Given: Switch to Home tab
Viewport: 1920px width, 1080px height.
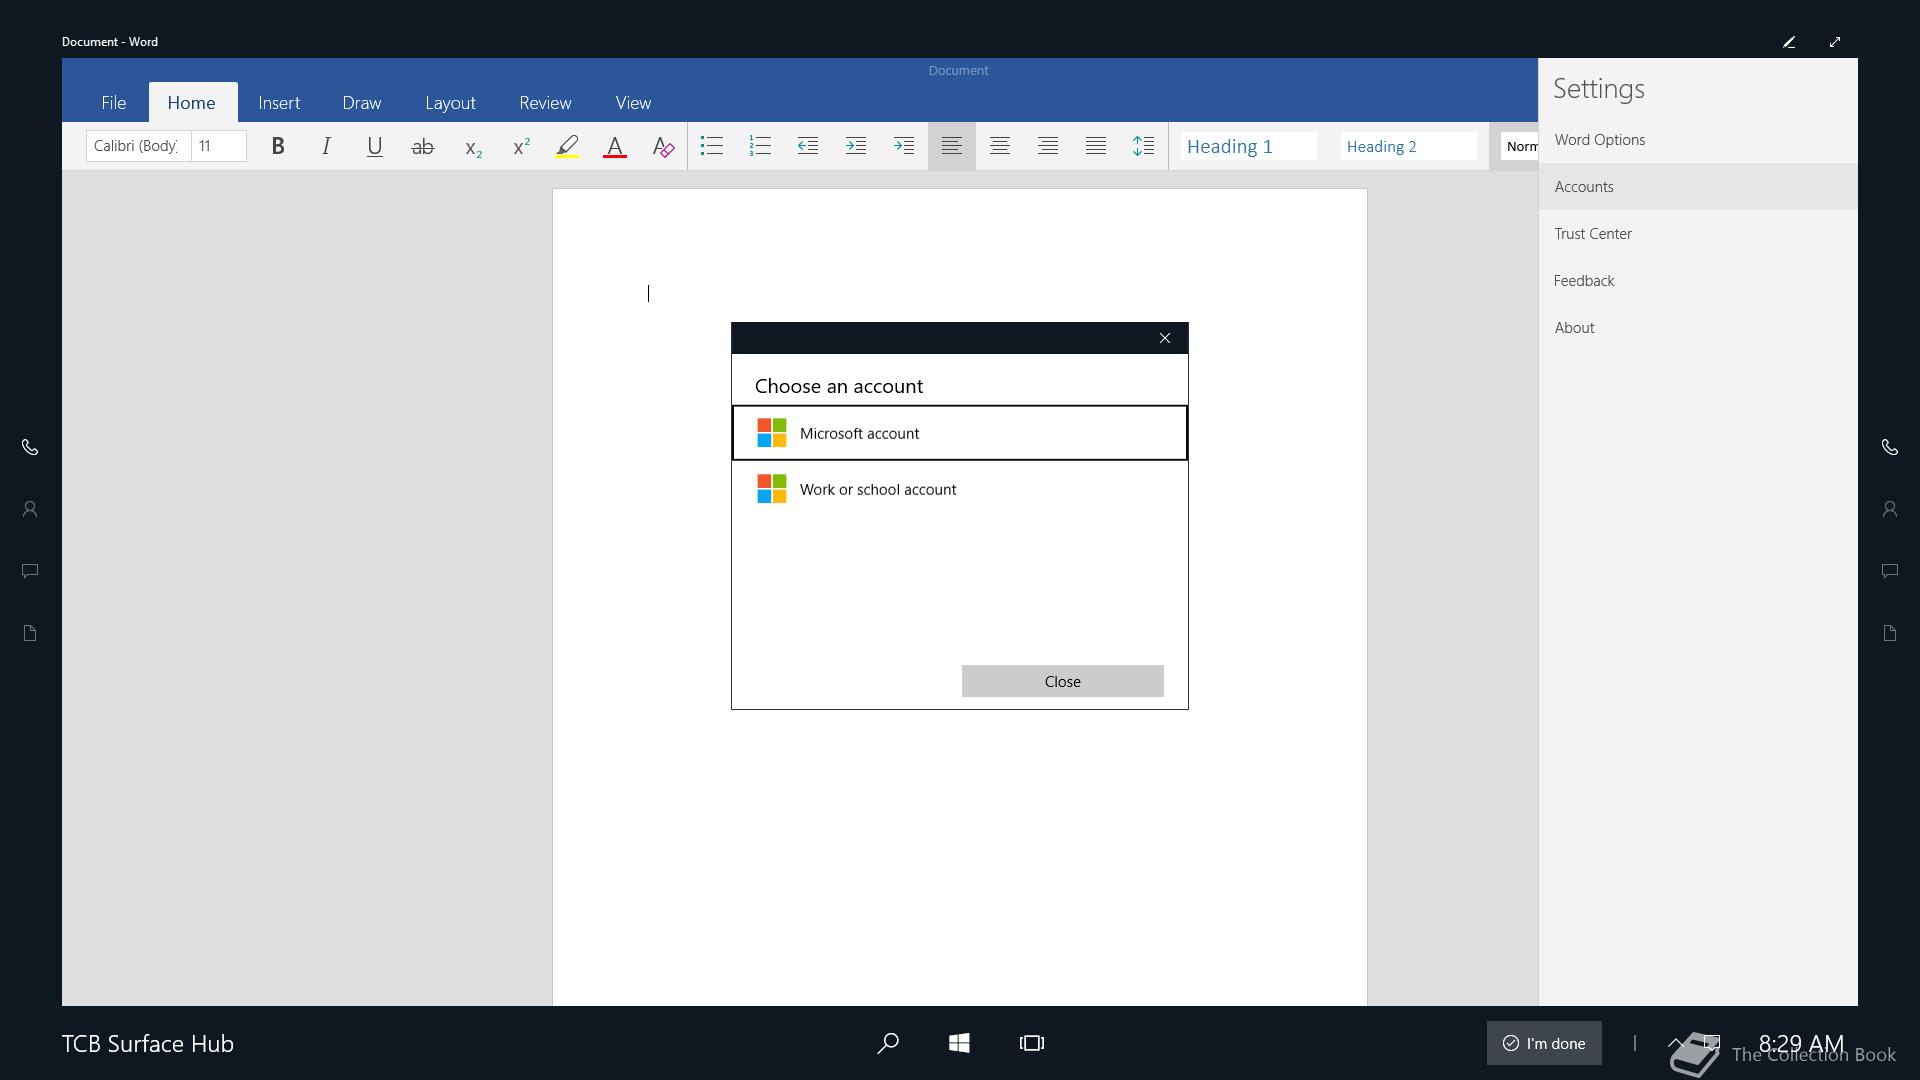Looking at the screenshot, I should [x=191, y=103].
